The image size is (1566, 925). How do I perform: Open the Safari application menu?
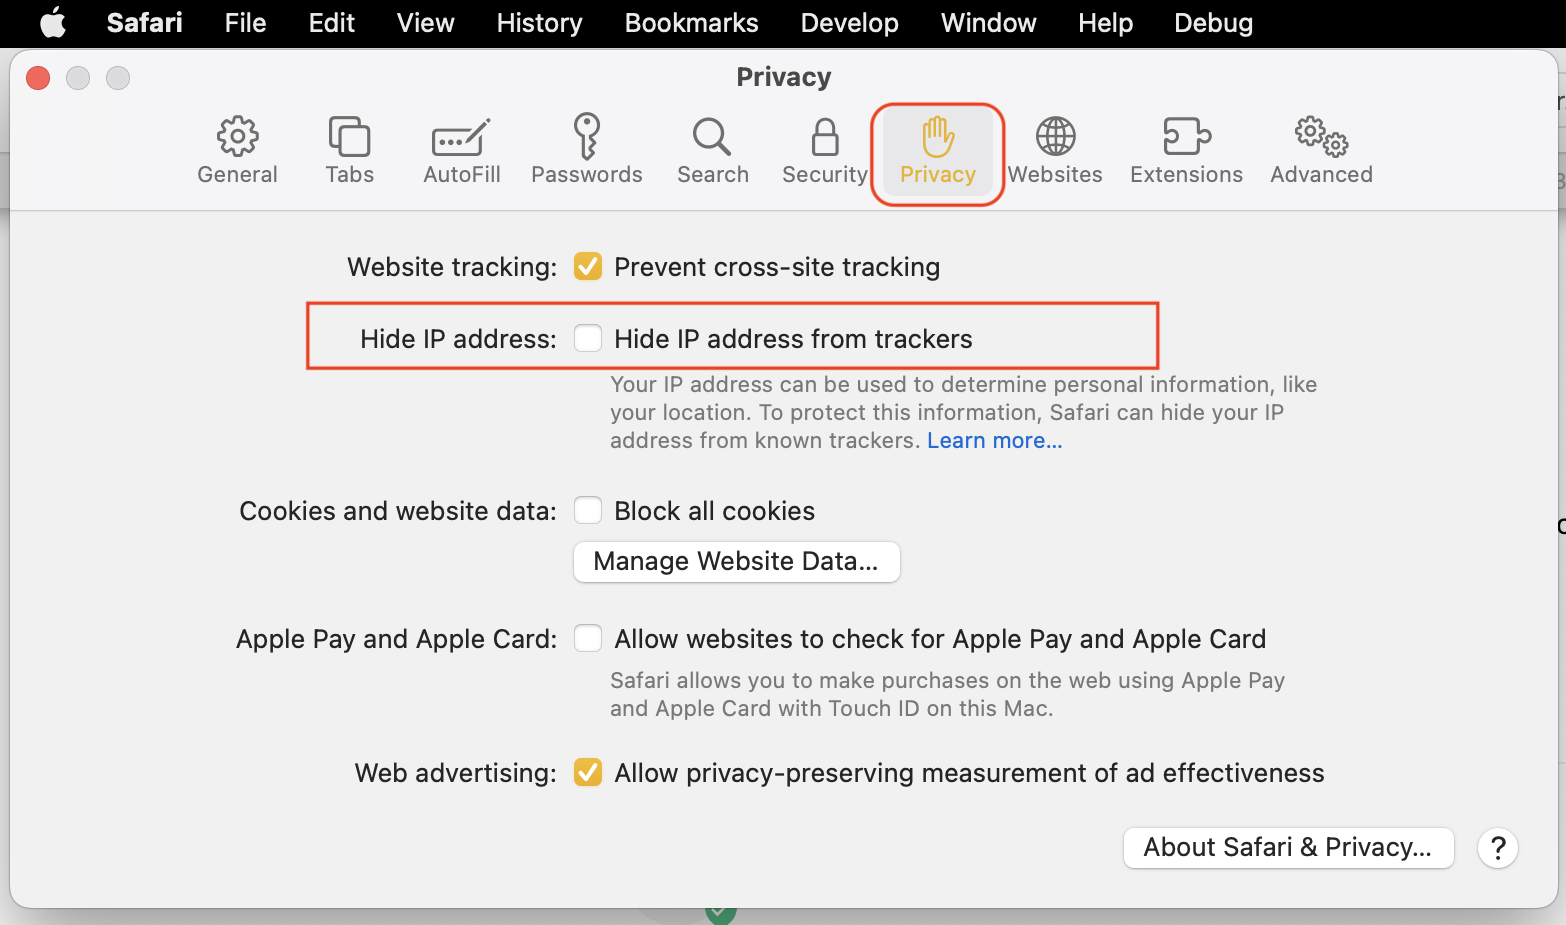point(145,22)
